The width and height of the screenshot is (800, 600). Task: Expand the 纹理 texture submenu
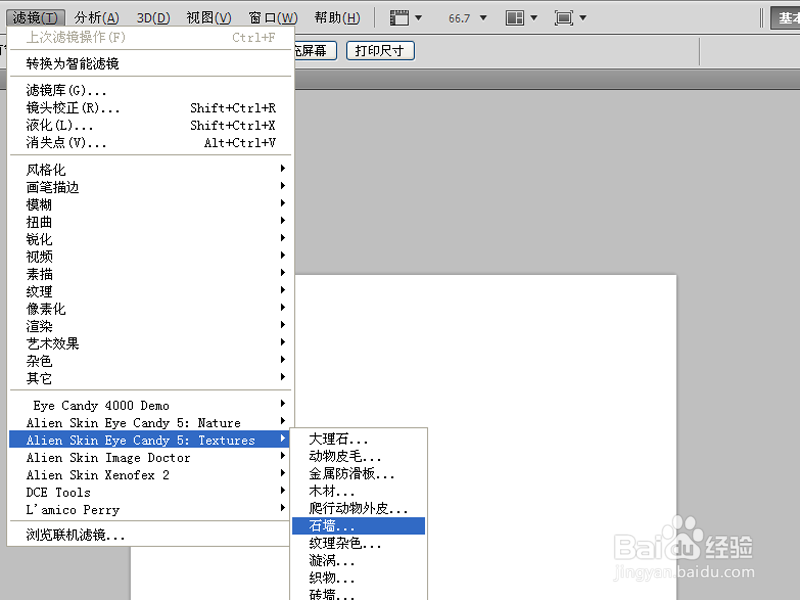(151, 291)
